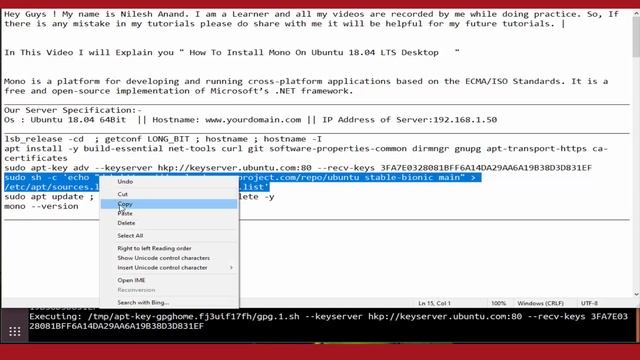The image size is (640, 360).
Task: Click Undo in the context menu
Action: click(x=169, y=182)
